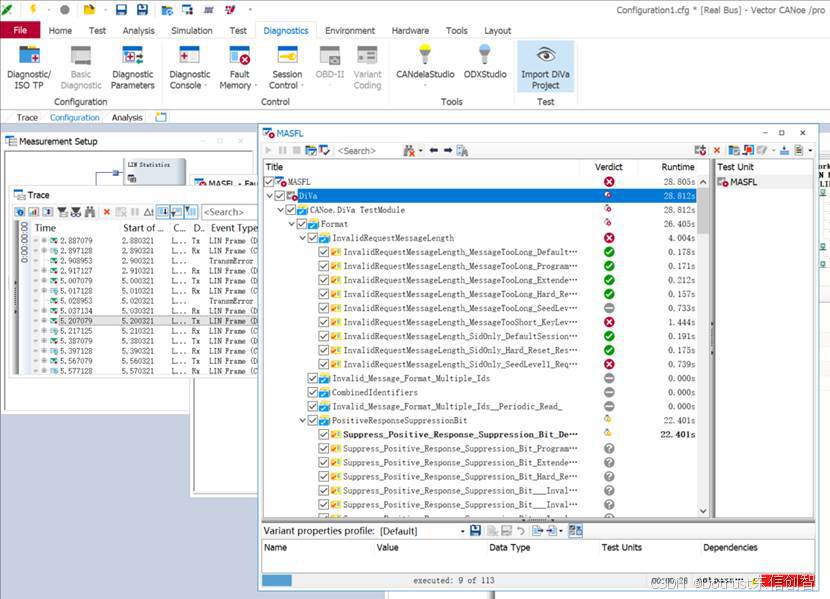Toggle the InvalidRequestMessageLength group checkbox
Viewport: 830px width, 599px height.
click(x=313, y=238)
